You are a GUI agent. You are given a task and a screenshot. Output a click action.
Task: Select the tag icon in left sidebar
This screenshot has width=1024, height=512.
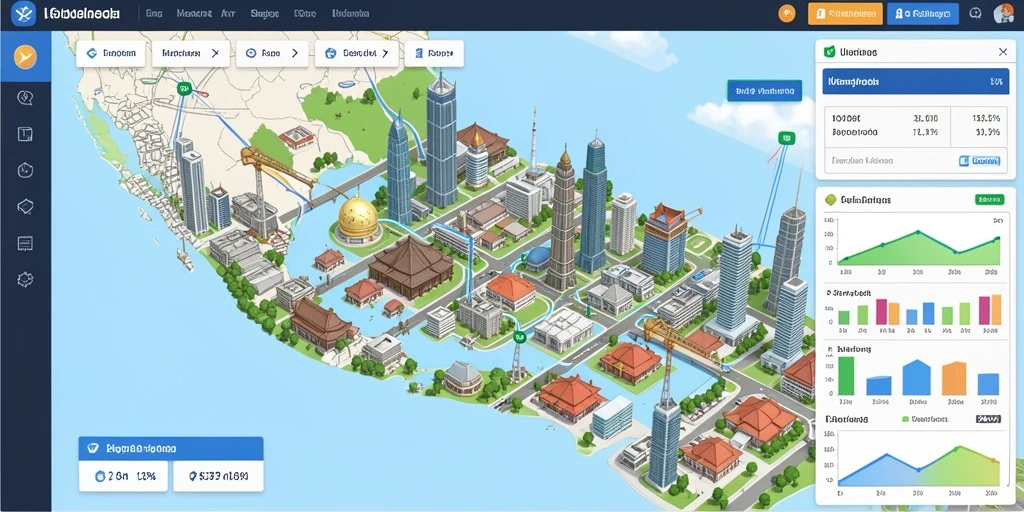[25, 206]
